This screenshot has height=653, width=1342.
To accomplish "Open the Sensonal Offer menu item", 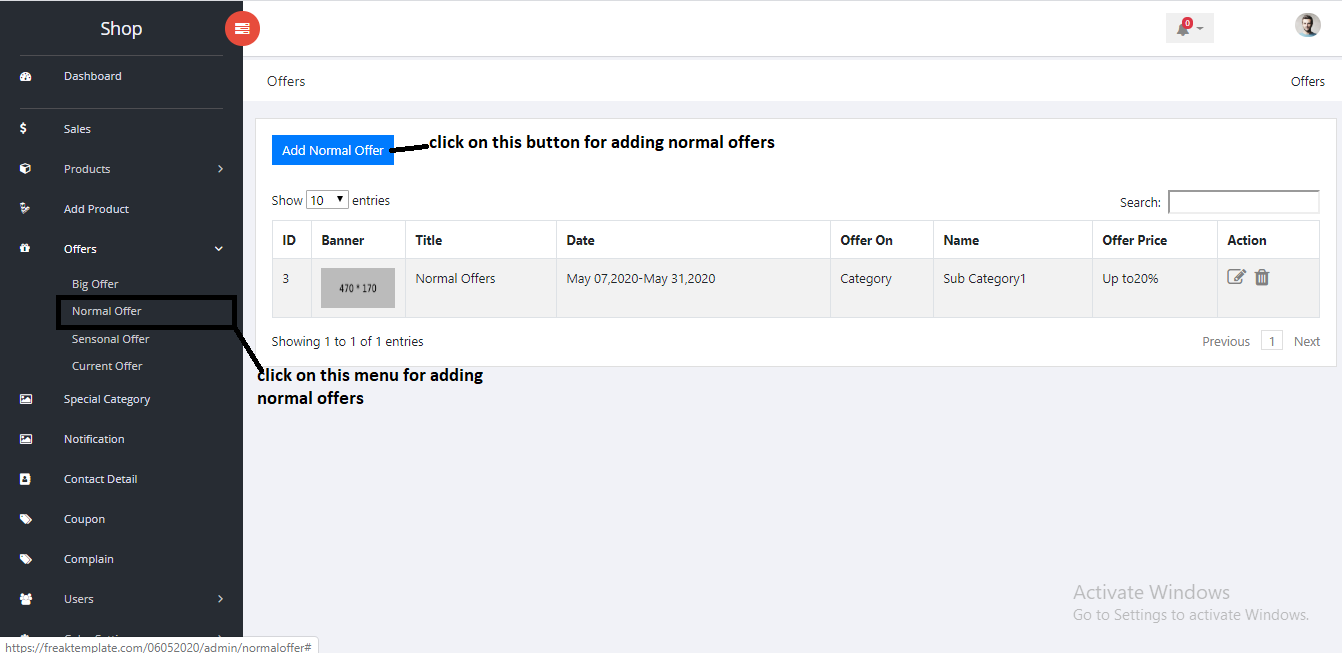I will pos(110,339).
